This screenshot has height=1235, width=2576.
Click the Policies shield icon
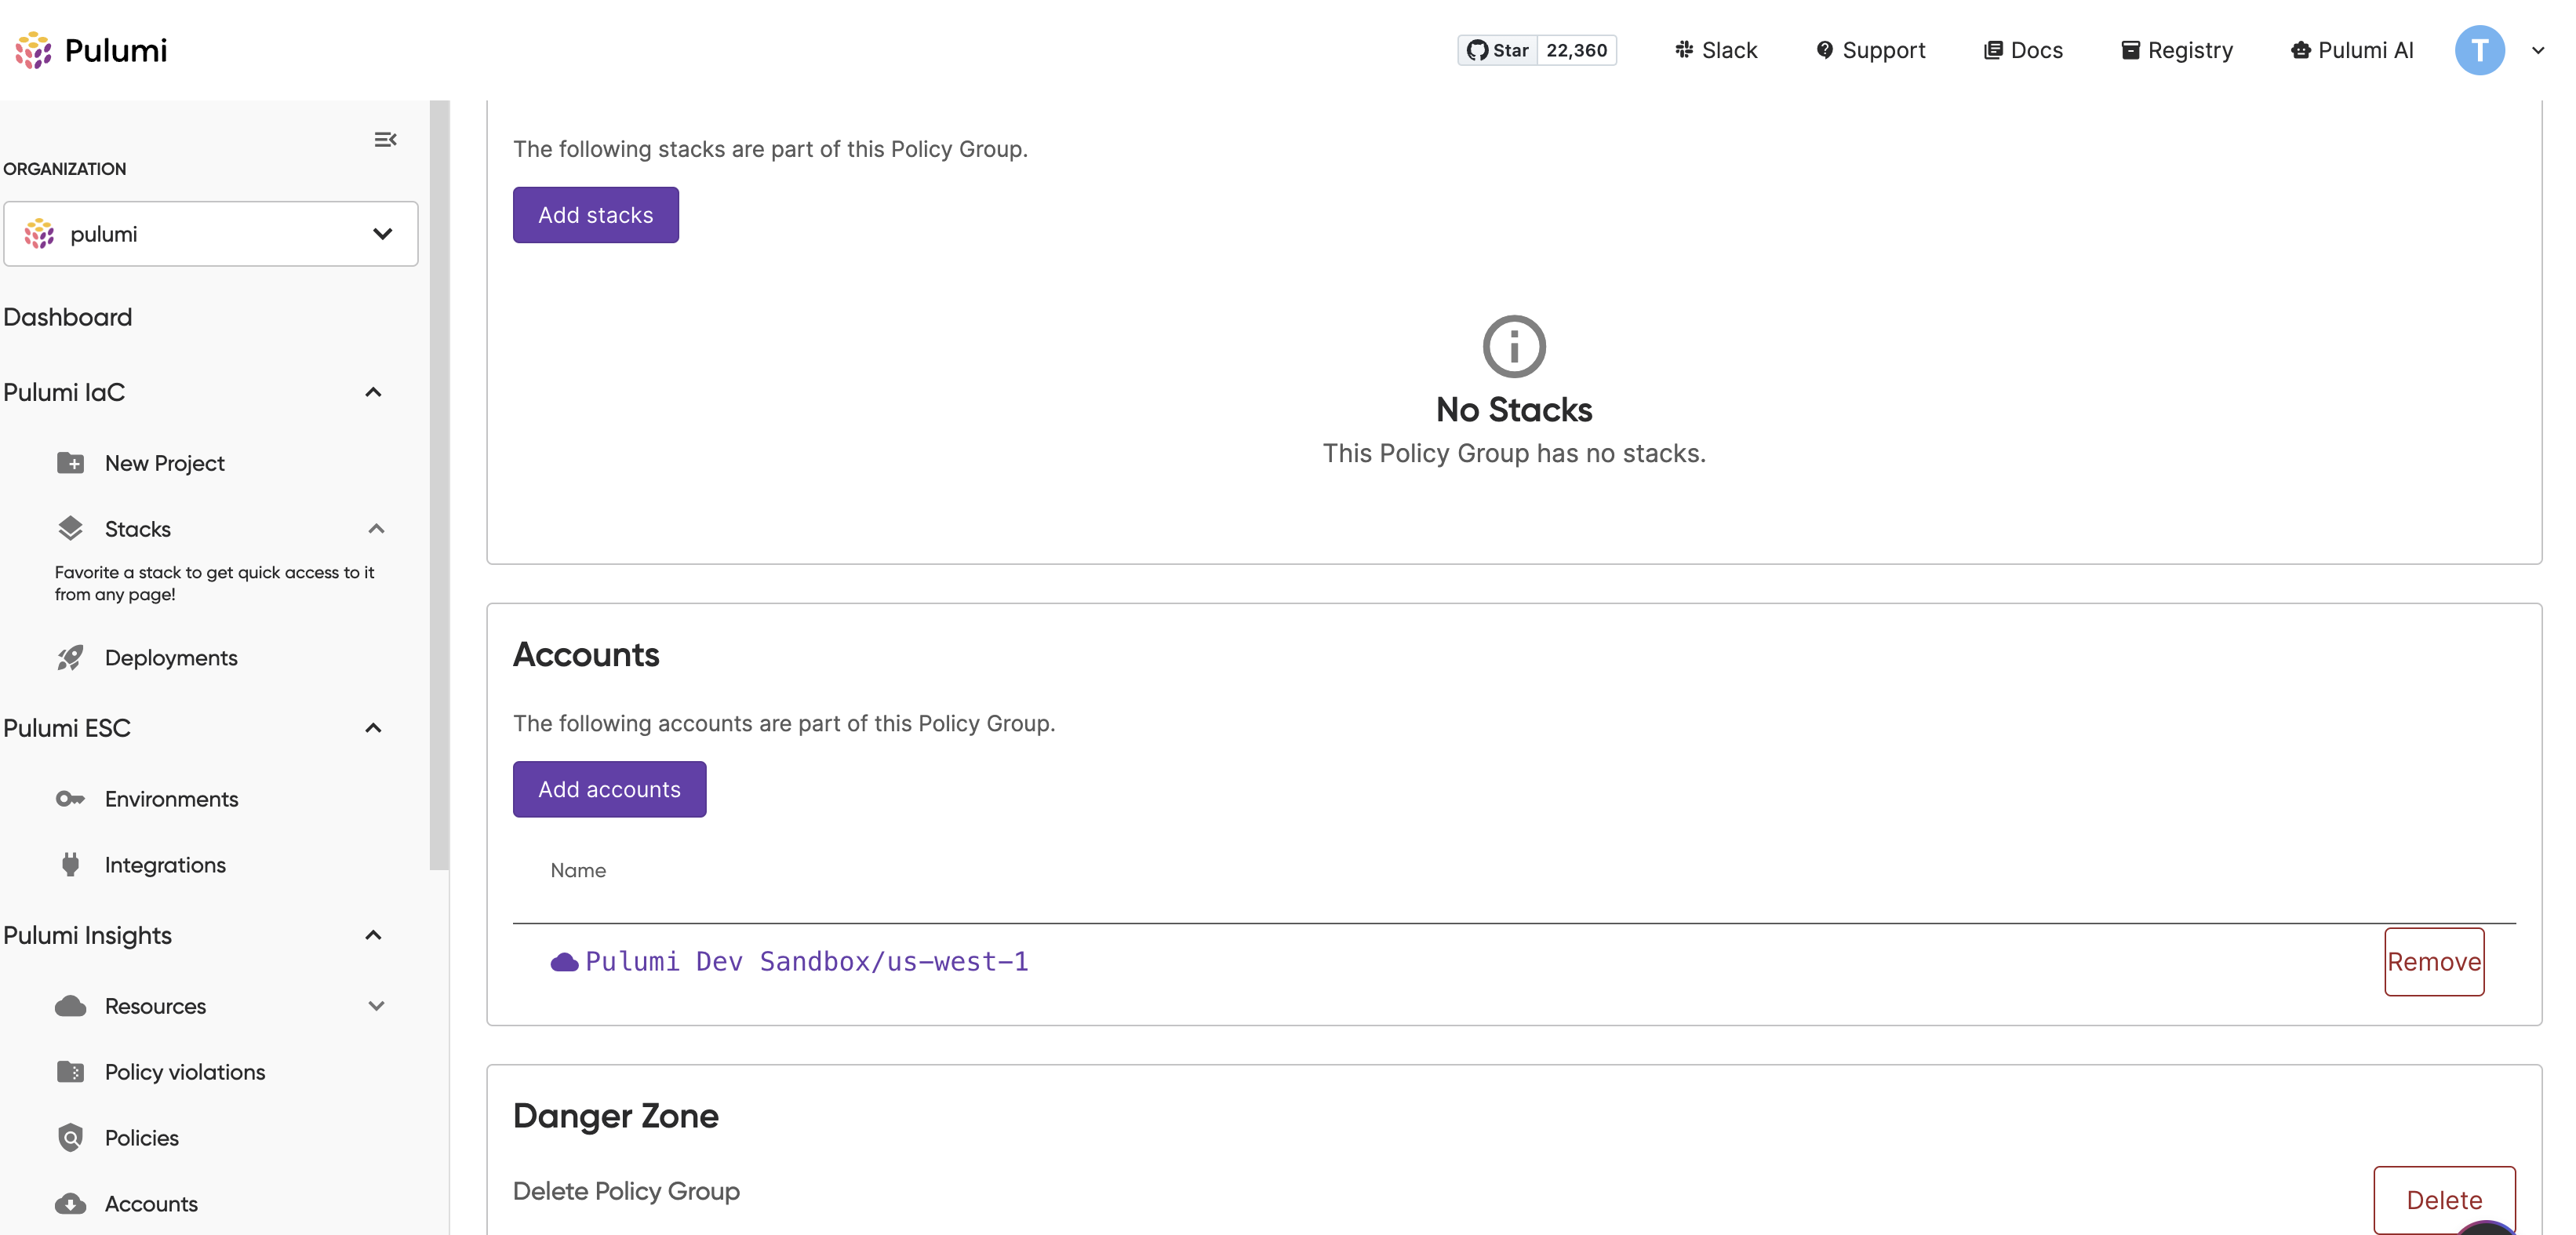pyautogui.click(x=70, y=1137)
